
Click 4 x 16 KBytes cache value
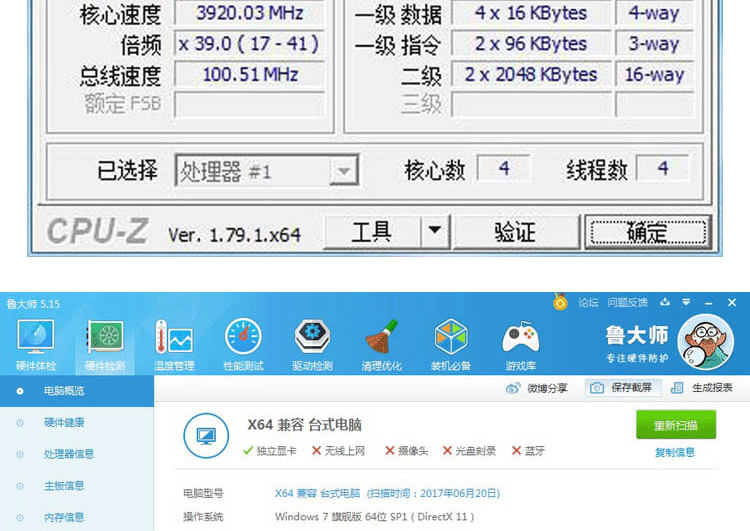[x=531, y=13]
